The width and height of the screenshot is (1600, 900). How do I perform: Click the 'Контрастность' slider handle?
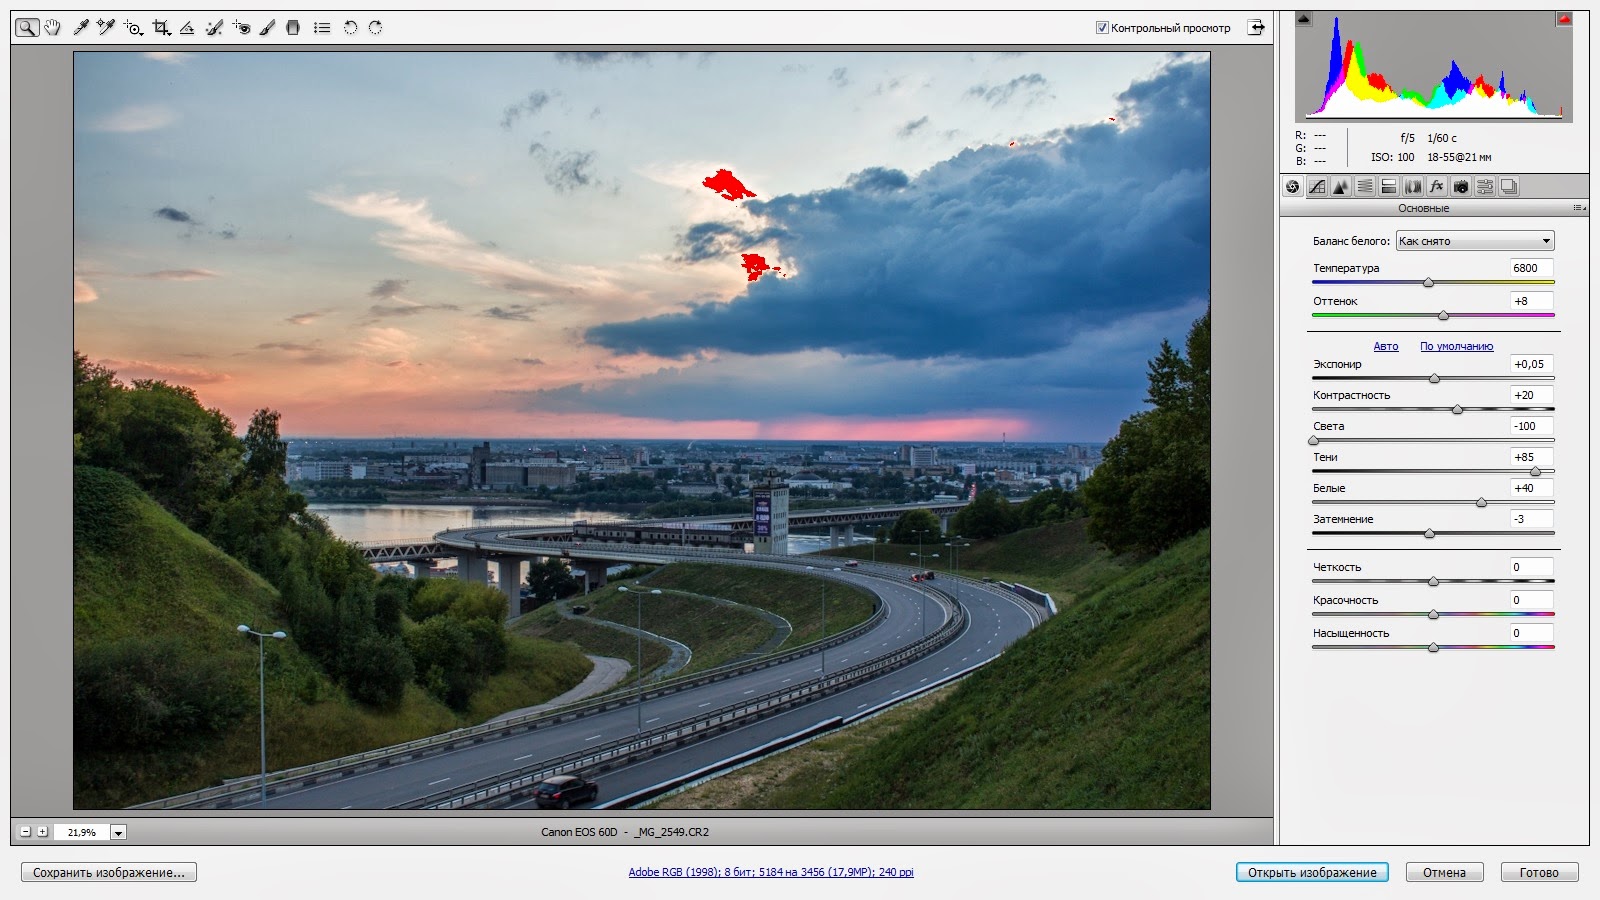coord(1457,410)
